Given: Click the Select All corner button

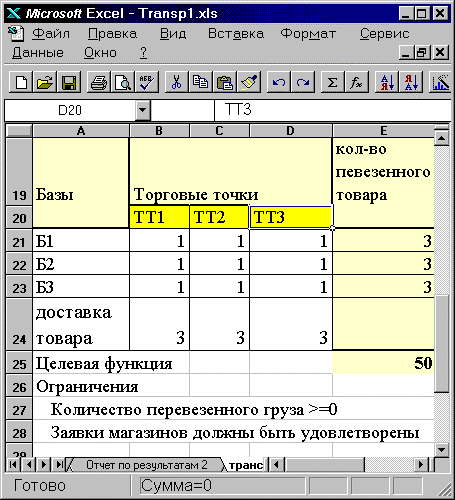Looking at the screenshot, I should pos(19,130).
